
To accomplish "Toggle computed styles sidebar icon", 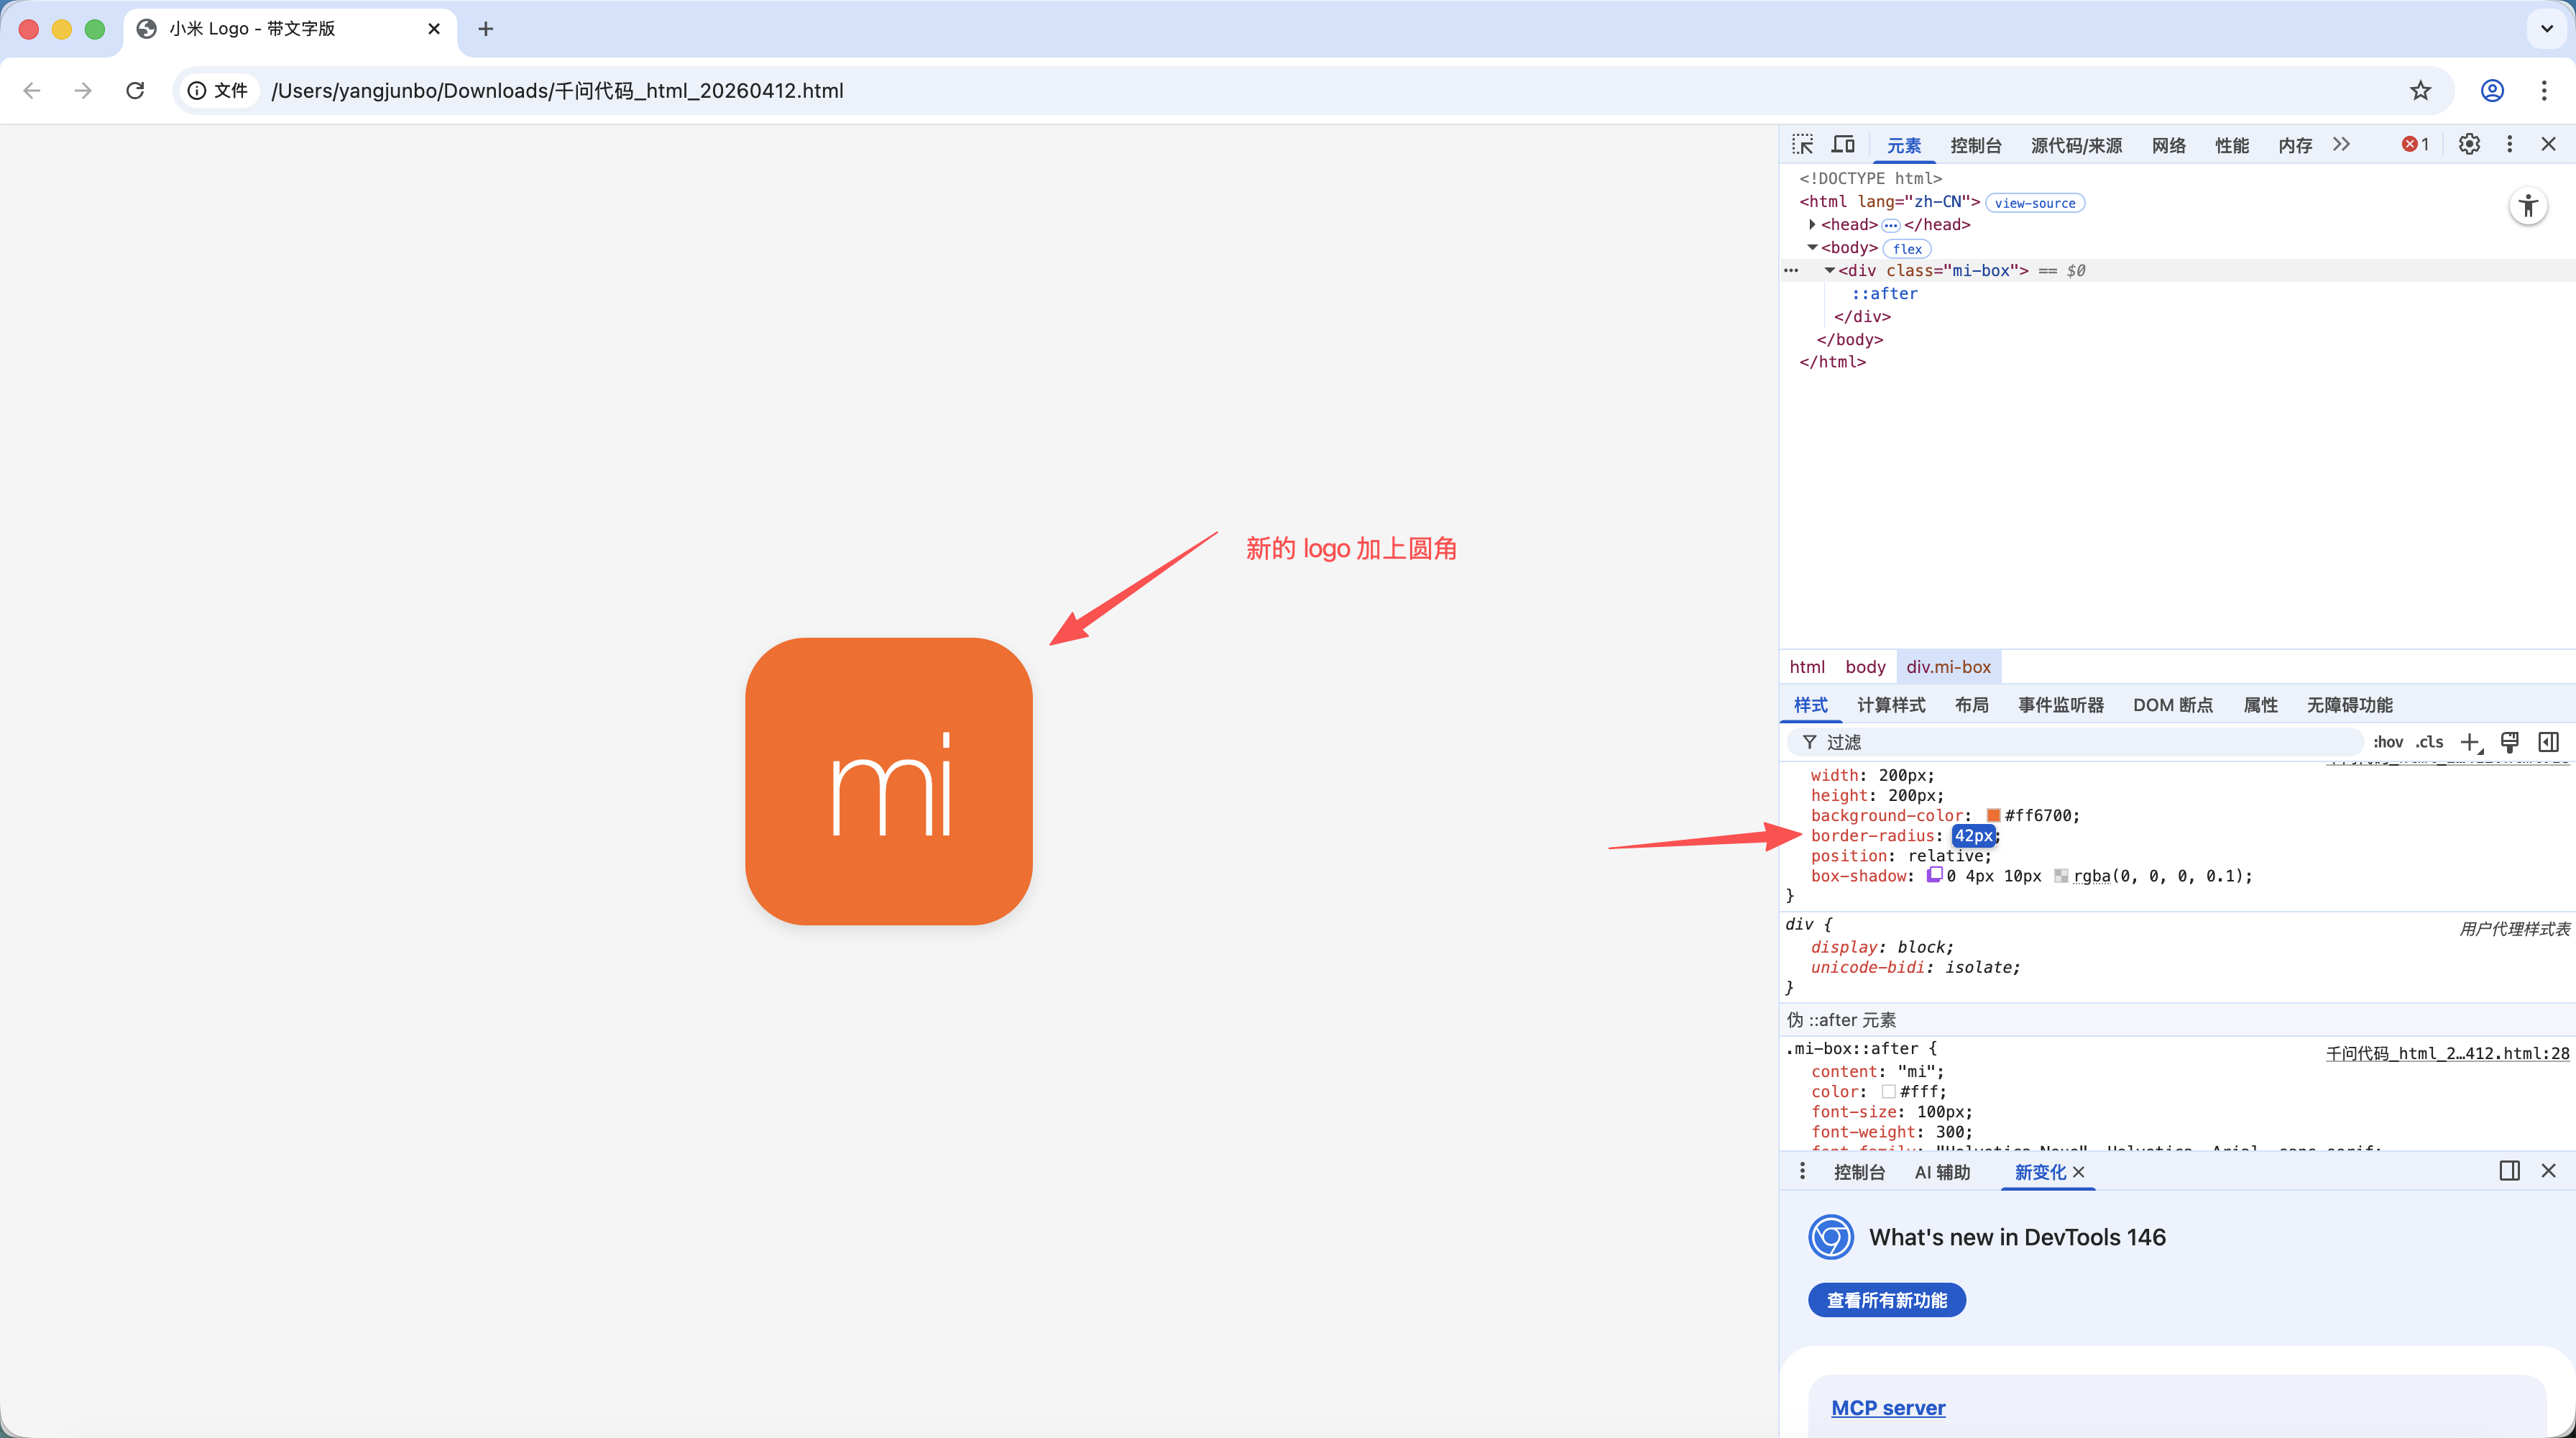I will (2548, 742).
